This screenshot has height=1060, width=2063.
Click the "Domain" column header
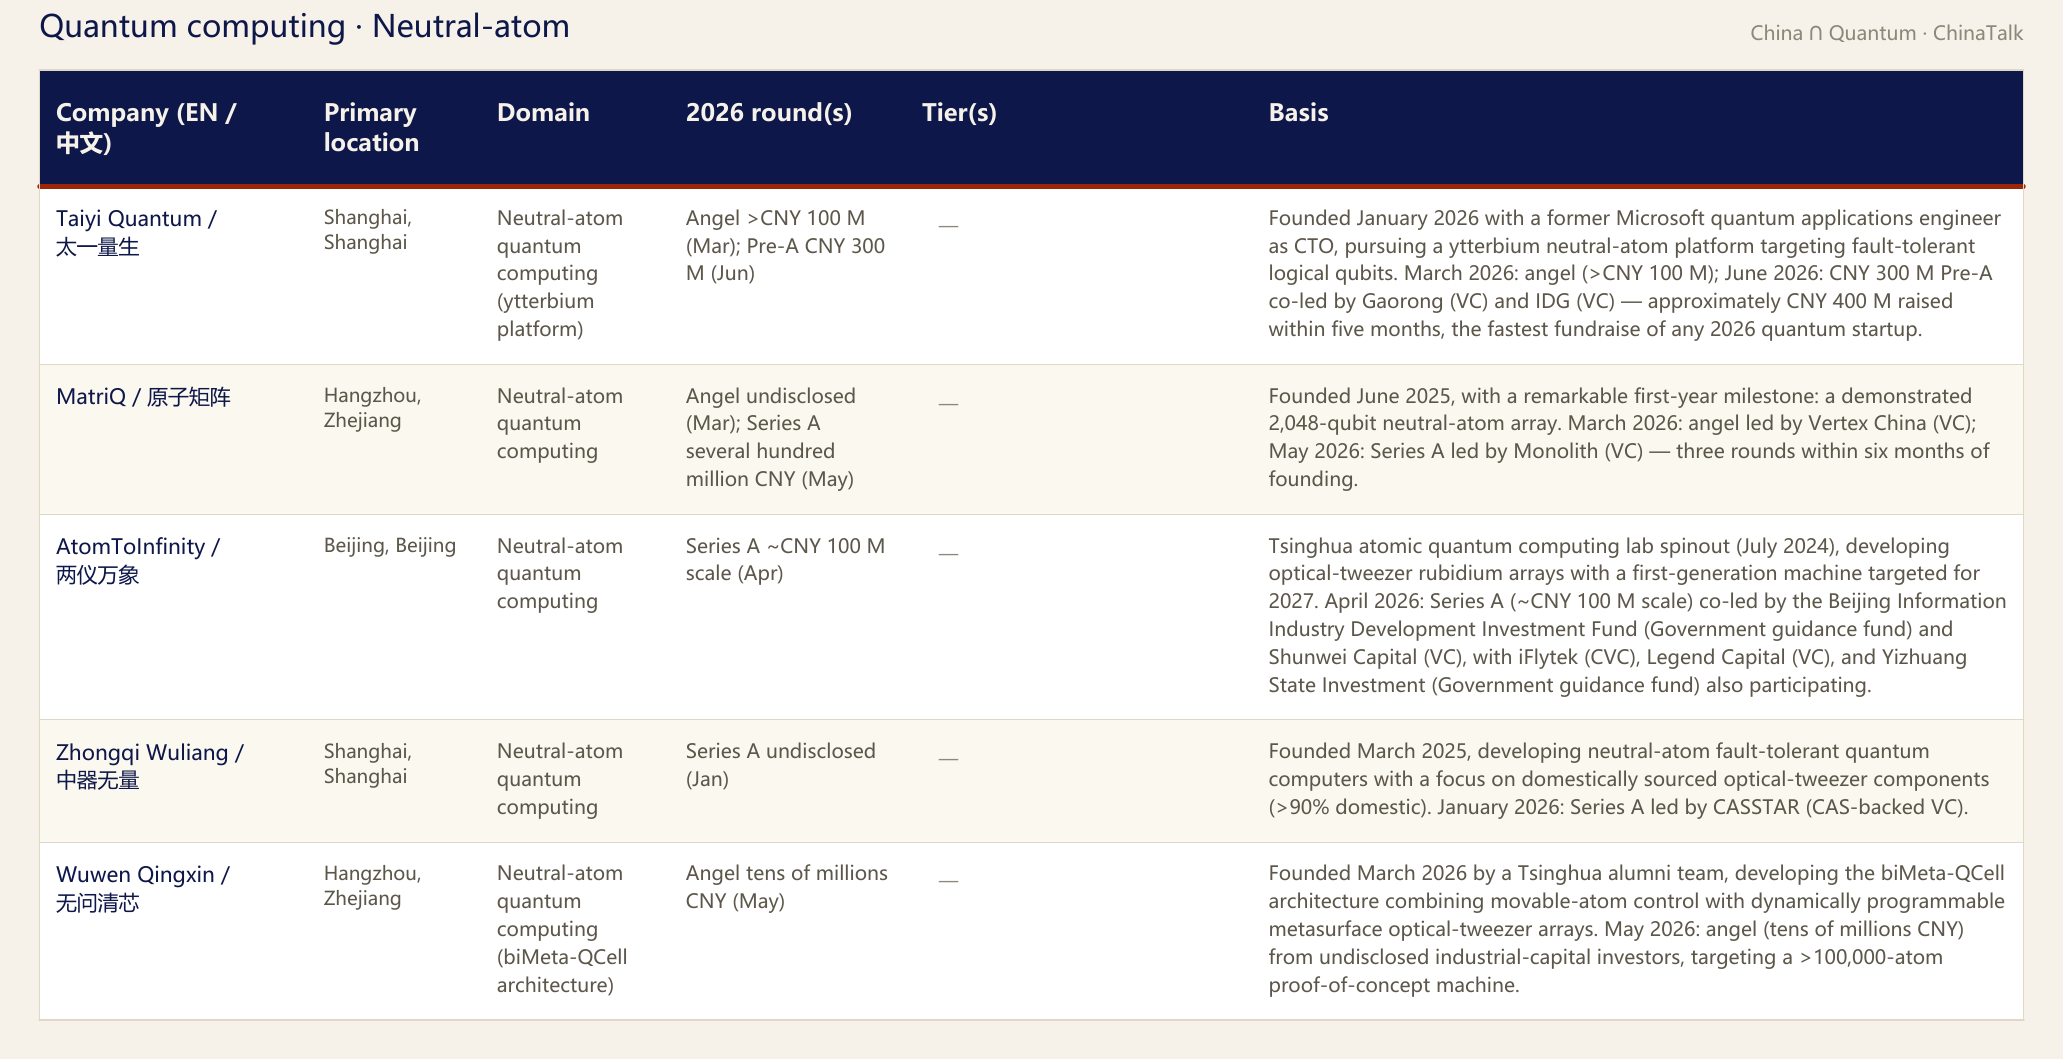click(x=543, y=112)
